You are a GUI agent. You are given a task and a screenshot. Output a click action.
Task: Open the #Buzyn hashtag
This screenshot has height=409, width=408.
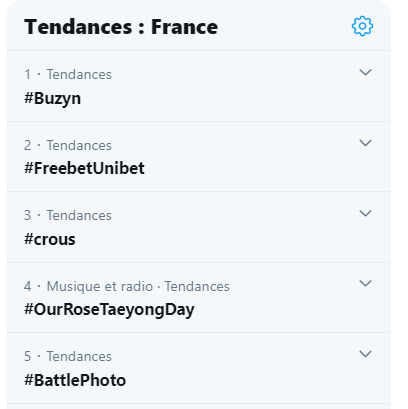pyautogui.click(x=52, y=99)
